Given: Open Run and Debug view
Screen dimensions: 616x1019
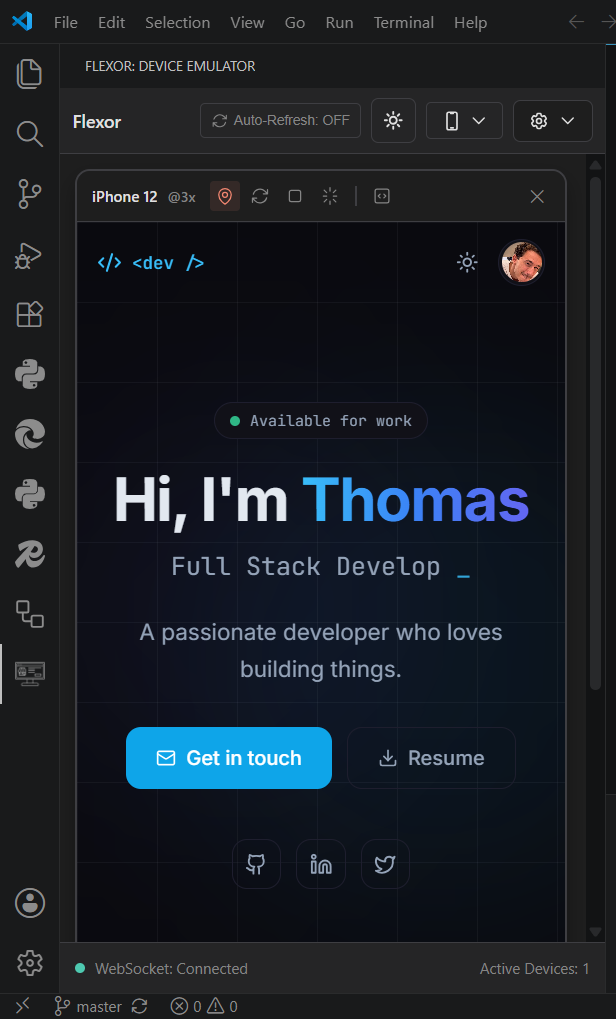Looking at the screenshot, I should pos(29,255).
